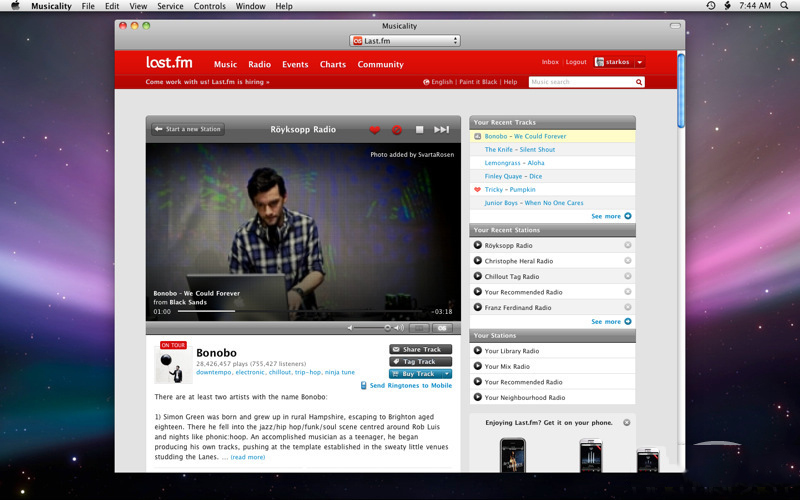Open Spotlight search in menu bar
This screenshot has width=800, height=500.
click(784, 6)
